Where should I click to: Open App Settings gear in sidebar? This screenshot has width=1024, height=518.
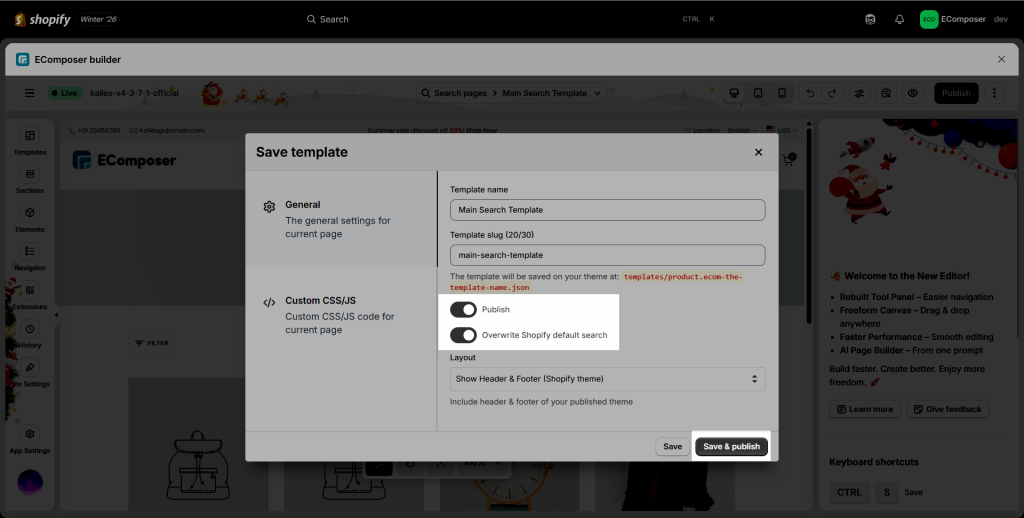coord(30,438)
